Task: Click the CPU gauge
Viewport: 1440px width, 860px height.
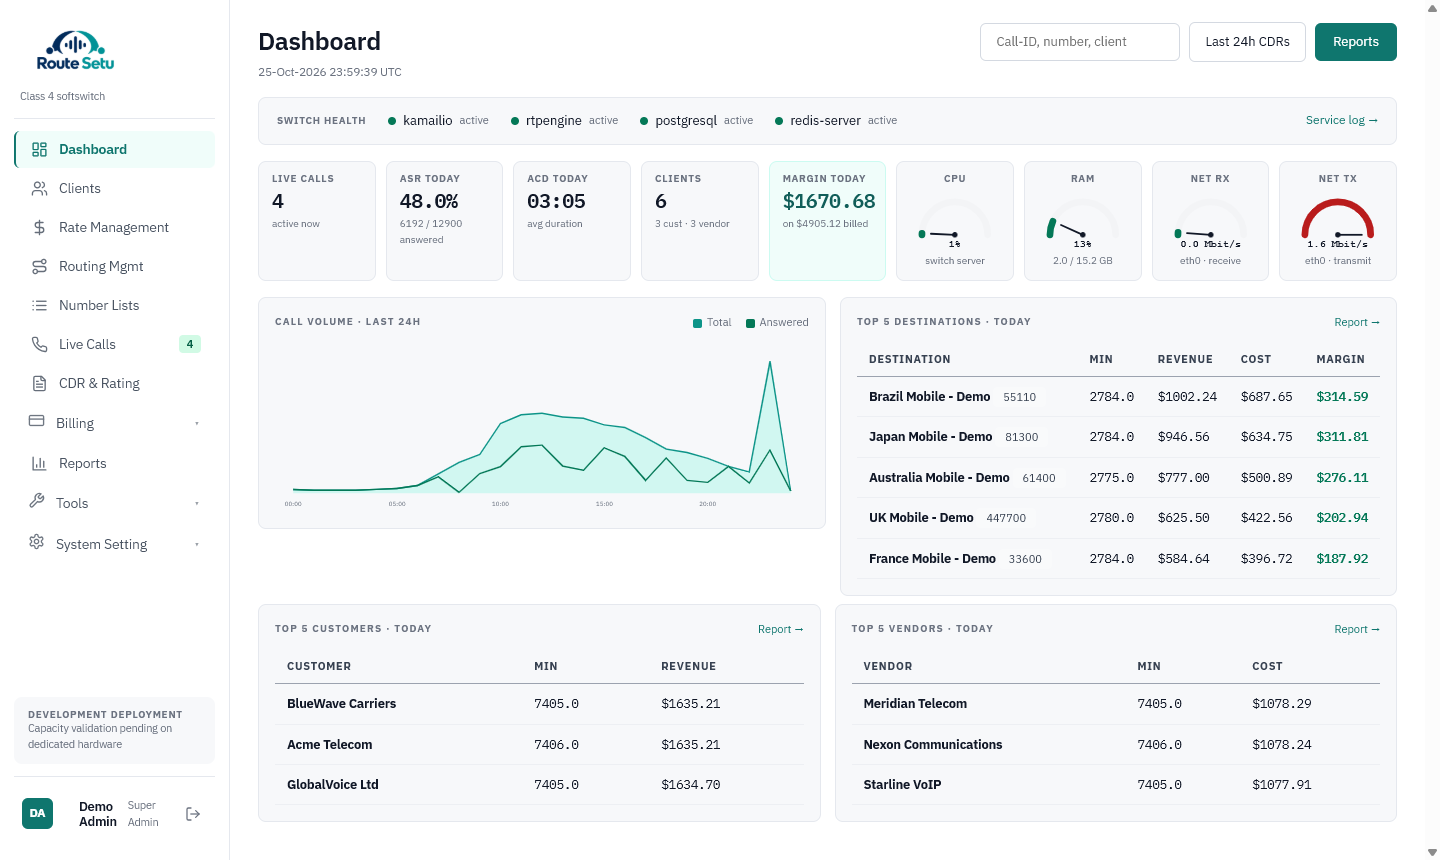Action: pos(955,222)
